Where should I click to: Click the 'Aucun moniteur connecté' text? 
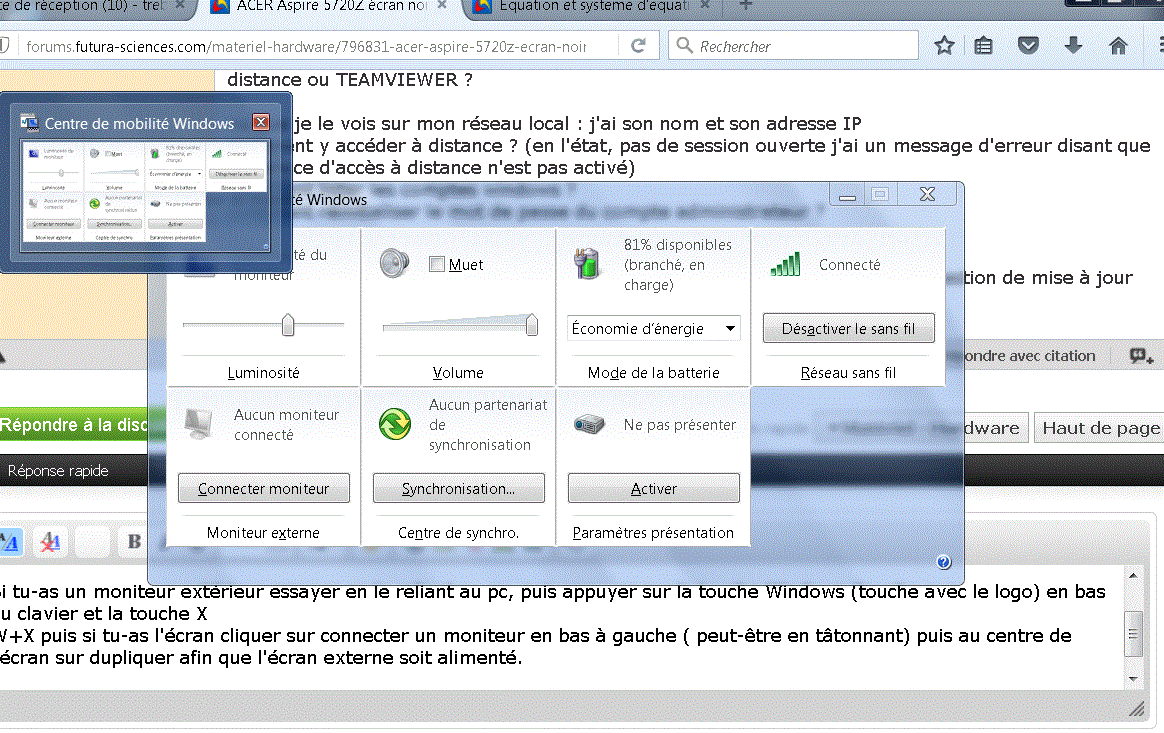(x=287, y=425)
